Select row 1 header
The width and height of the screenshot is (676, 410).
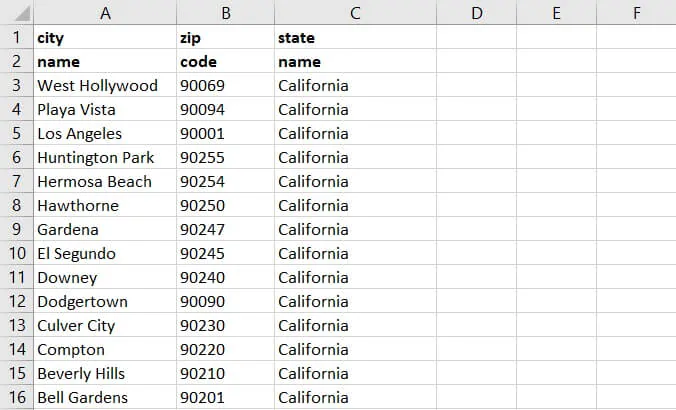pos(16,38)
